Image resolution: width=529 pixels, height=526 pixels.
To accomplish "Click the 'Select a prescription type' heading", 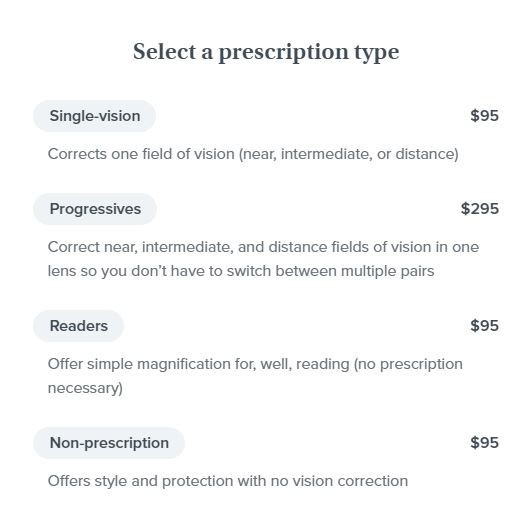I will (x=266, y=52).
